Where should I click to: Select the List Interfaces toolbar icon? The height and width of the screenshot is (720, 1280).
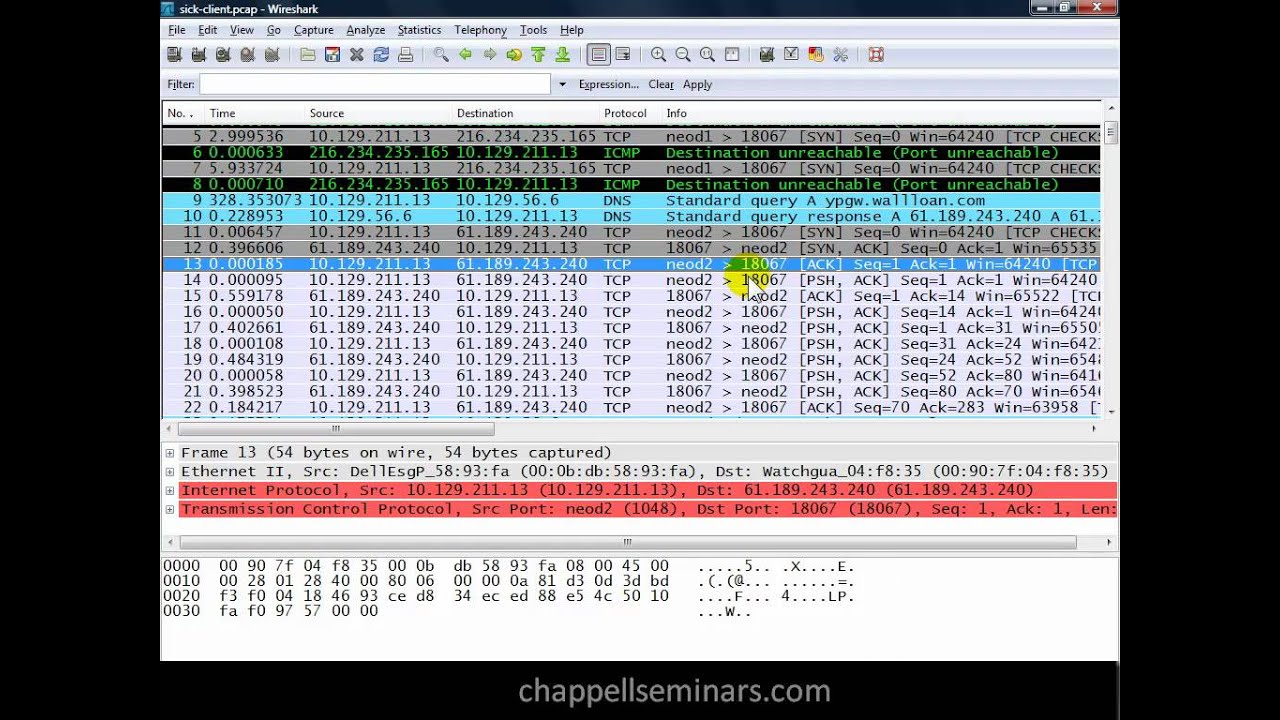point(173,54)
